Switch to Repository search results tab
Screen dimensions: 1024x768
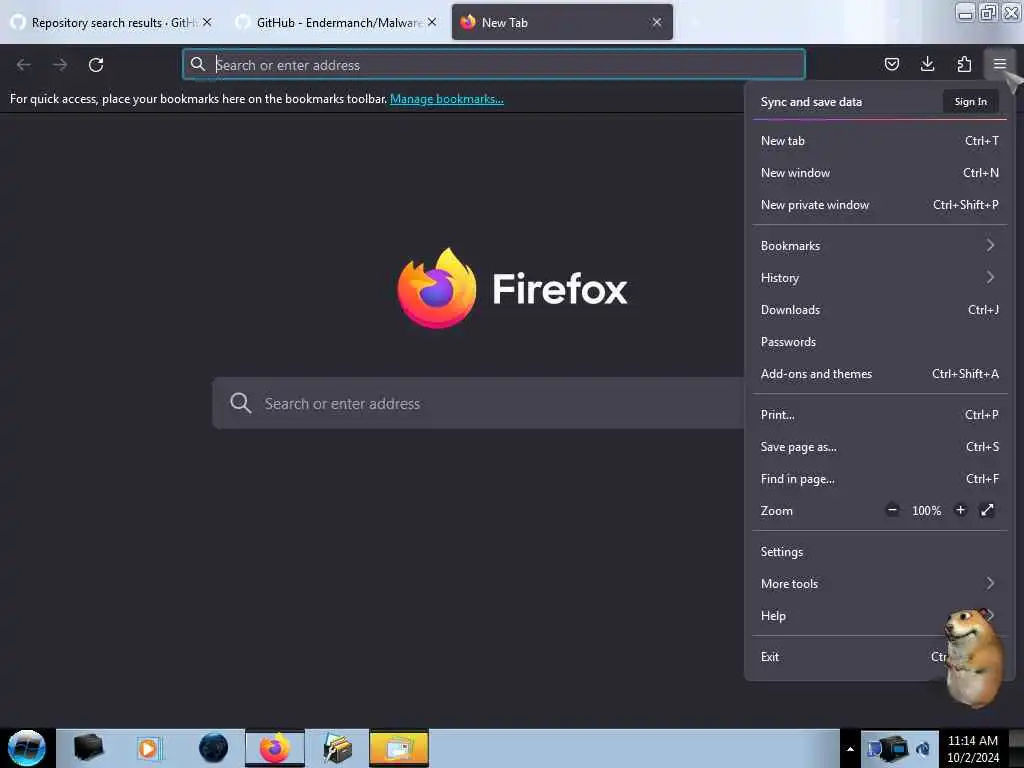point(112,22)
